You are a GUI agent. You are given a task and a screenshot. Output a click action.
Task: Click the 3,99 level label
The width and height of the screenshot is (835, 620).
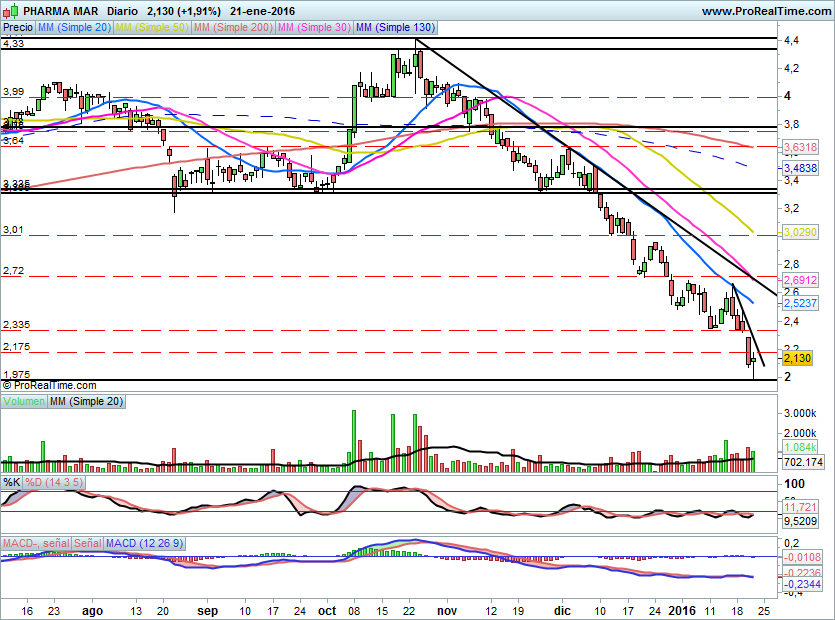click(13, 92)
